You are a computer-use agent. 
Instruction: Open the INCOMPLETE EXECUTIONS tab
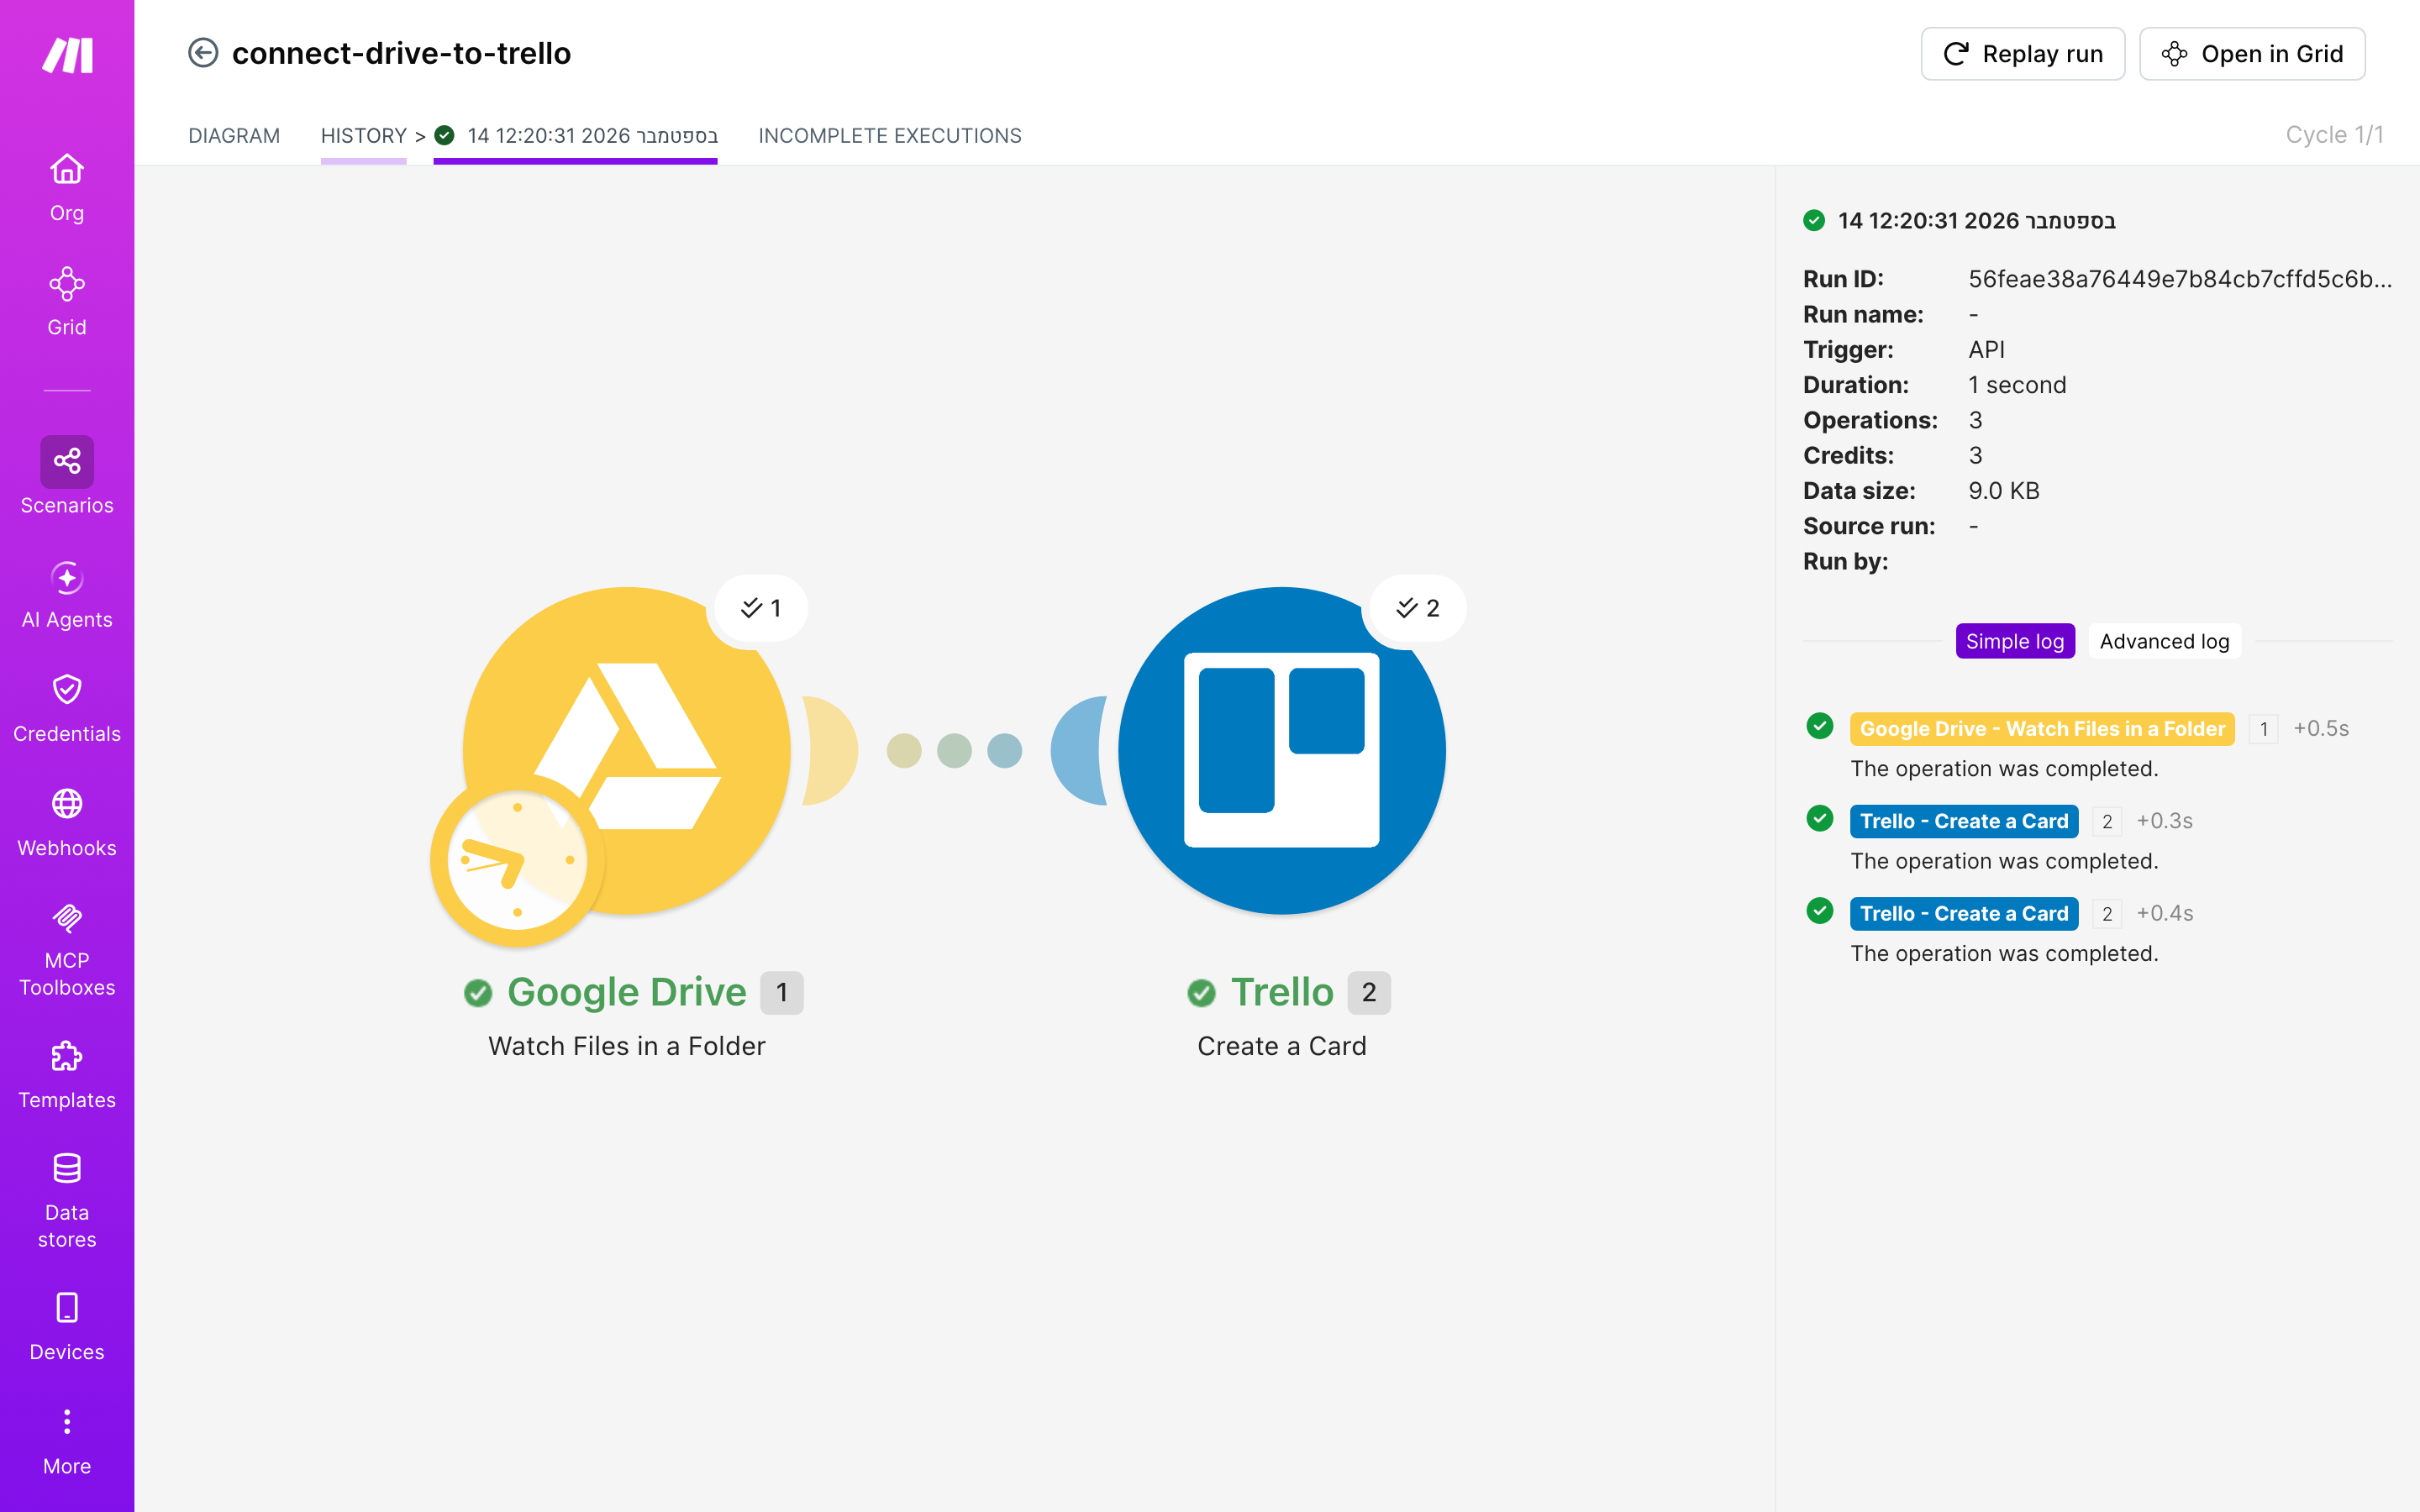pyautogui.click(x=890, y=136)
